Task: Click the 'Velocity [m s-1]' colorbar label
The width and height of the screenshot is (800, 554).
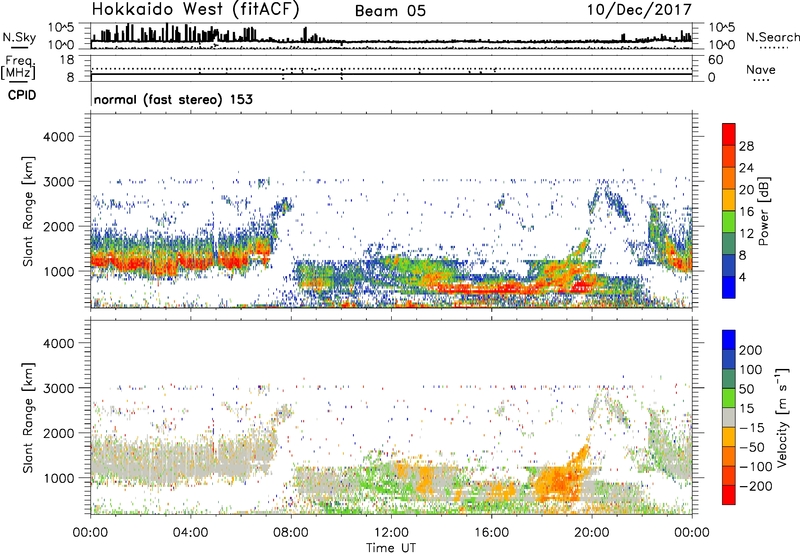Action: 783,417
